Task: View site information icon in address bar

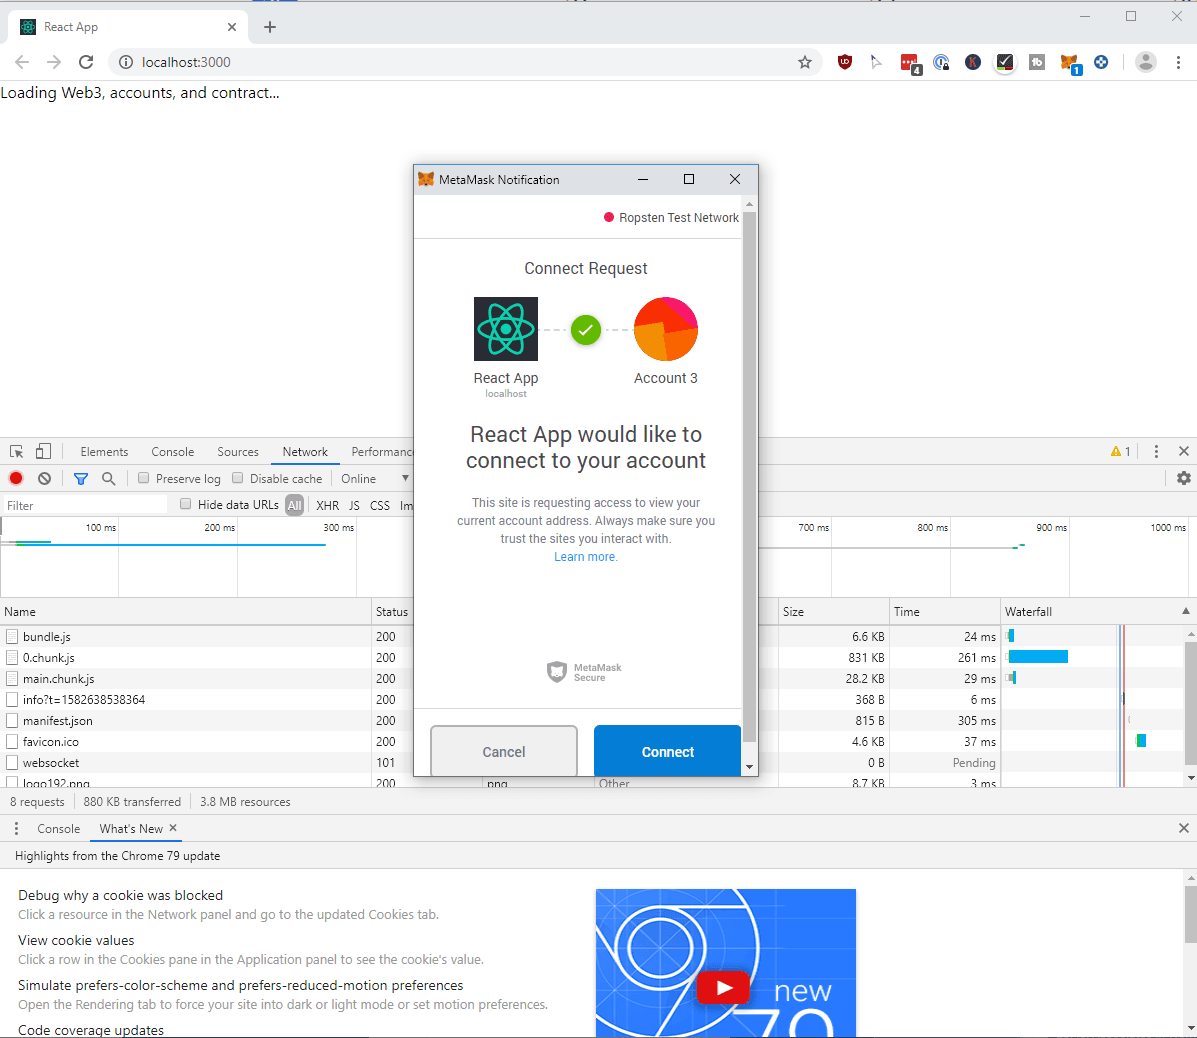Action: coord(126,62)
